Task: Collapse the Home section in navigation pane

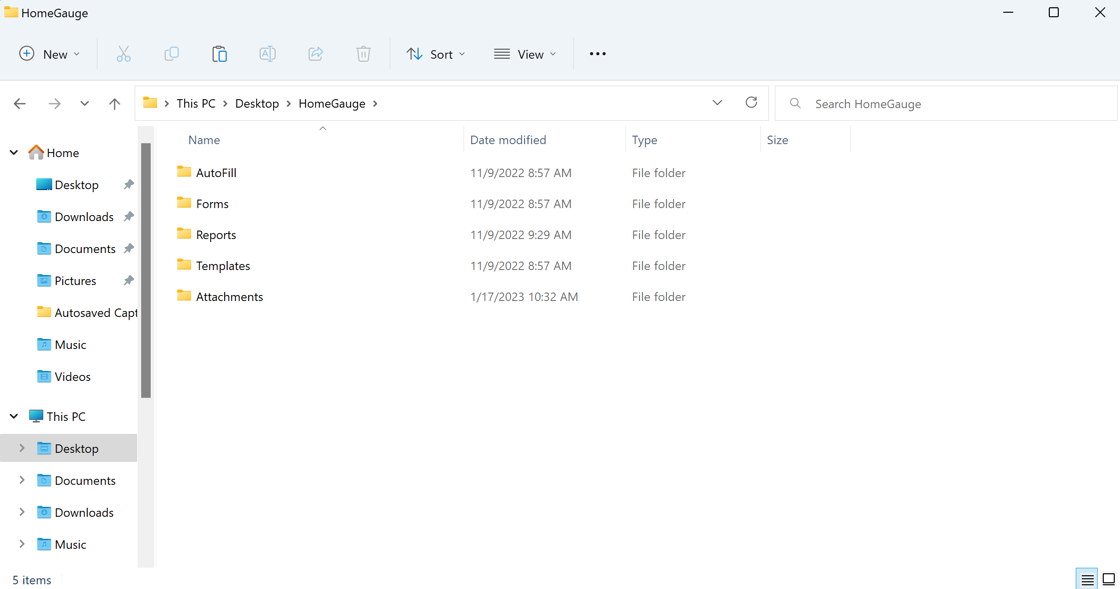Action: (14, 153)
